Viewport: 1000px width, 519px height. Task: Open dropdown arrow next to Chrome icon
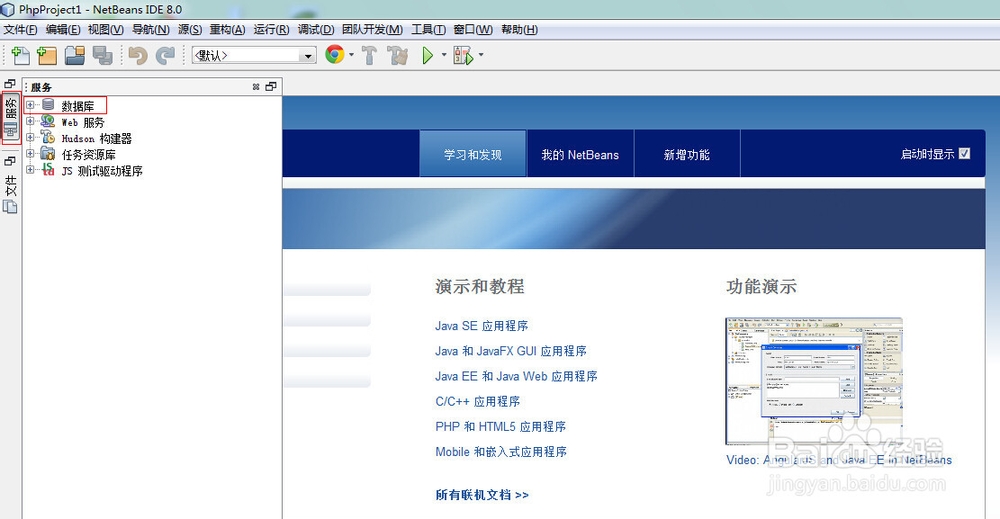point(351,55)
